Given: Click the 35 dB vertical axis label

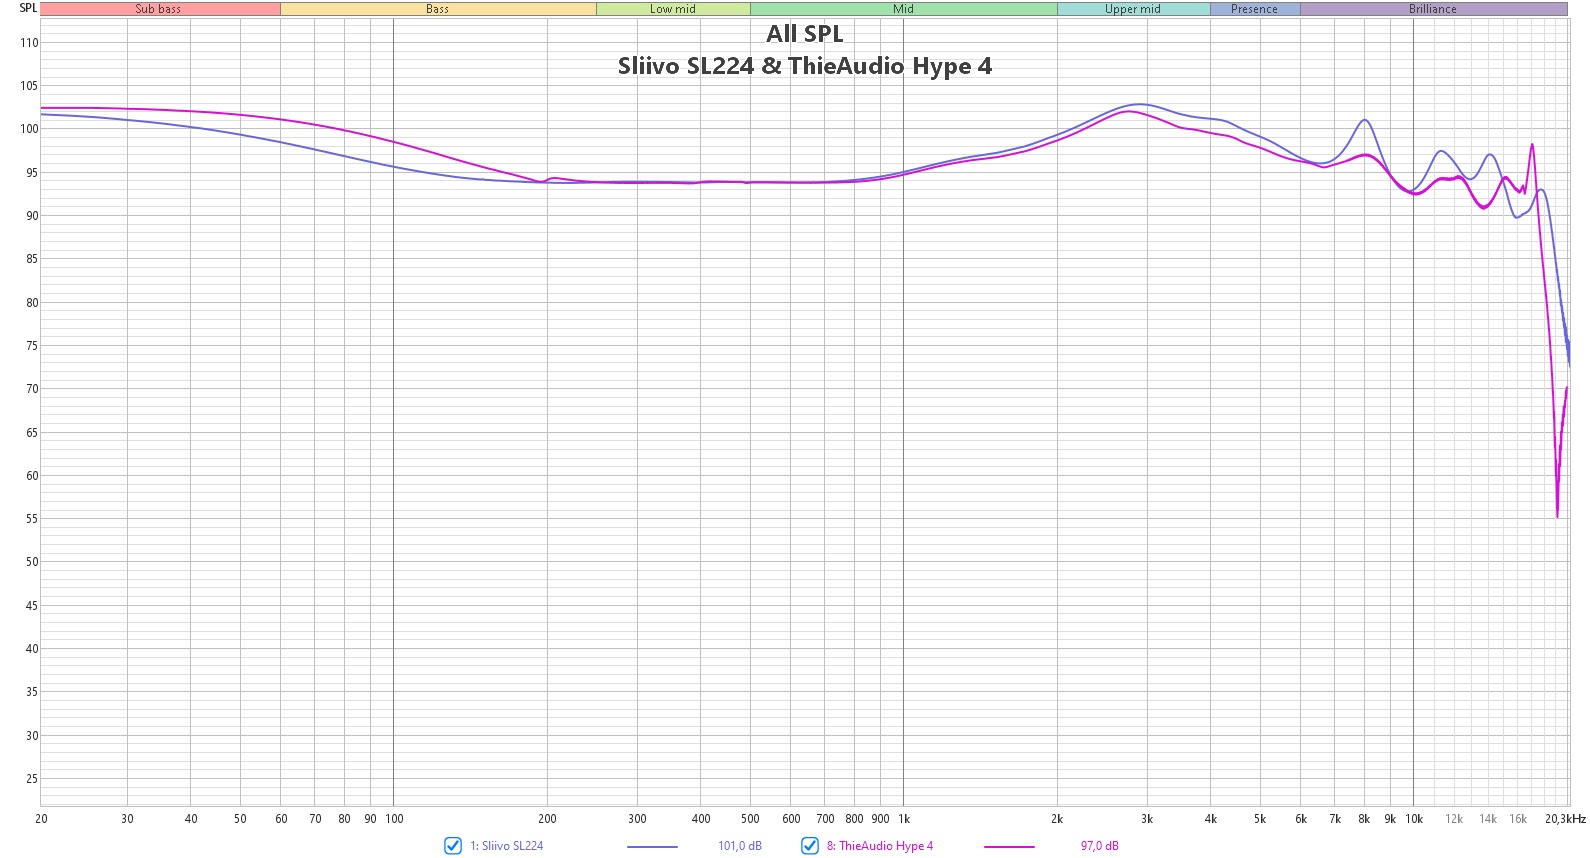Looking at the screenshot, I should pyautogui.click(x=32, y=692).
